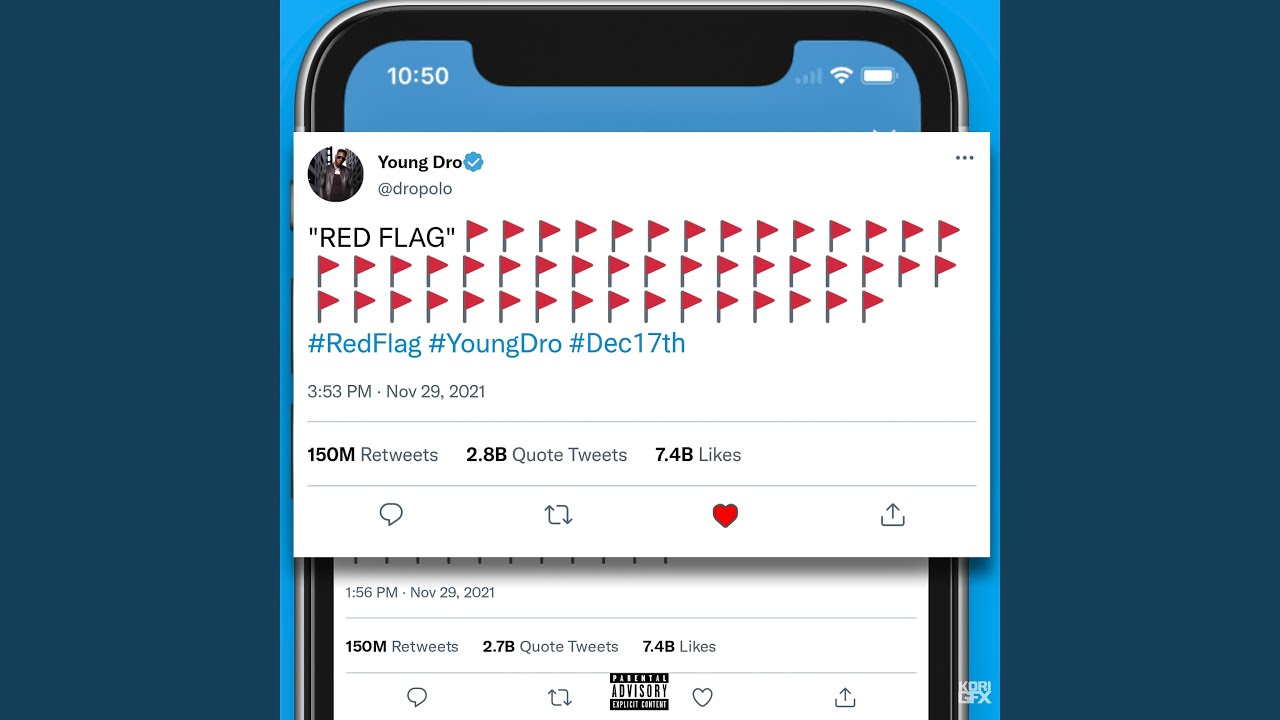View the 2.7B Quote Tweets in lower tweet
1280x720 pixels.
click(x=551, y=646)
